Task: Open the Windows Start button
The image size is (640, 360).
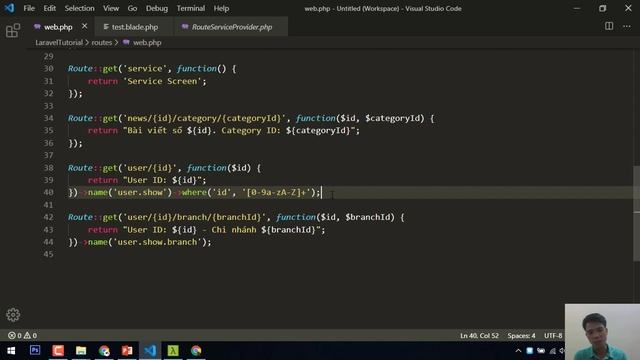Action: click(x=11, y=351)
